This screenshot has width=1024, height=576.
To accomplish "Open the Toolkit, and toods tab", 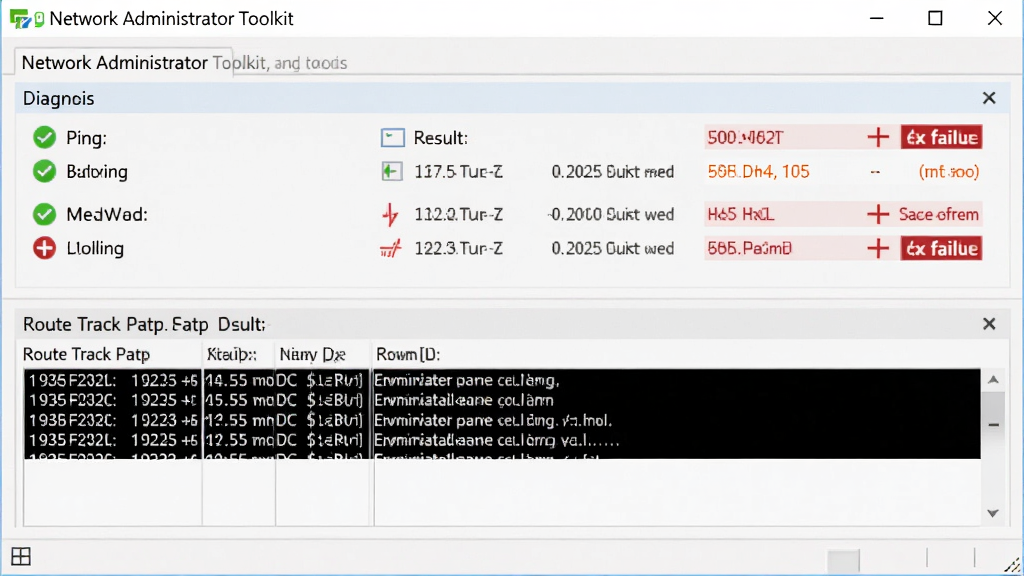I will tap(280, 63).
